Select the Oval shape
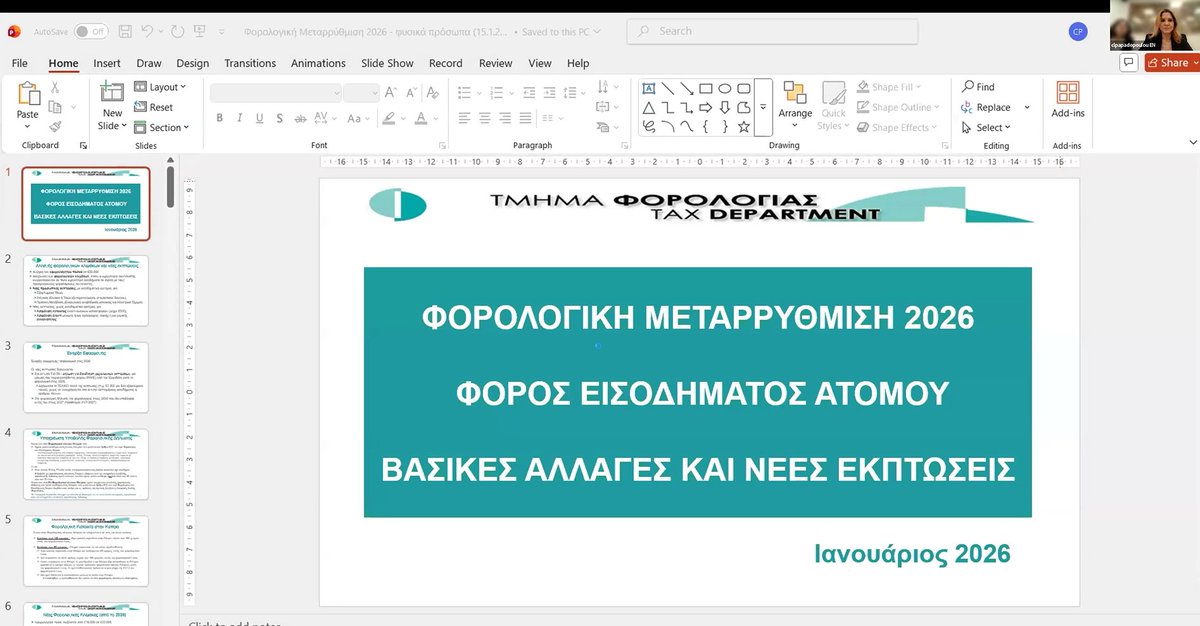The height and width of the screenshot is (626, 1200). click(x=726, y=88)
